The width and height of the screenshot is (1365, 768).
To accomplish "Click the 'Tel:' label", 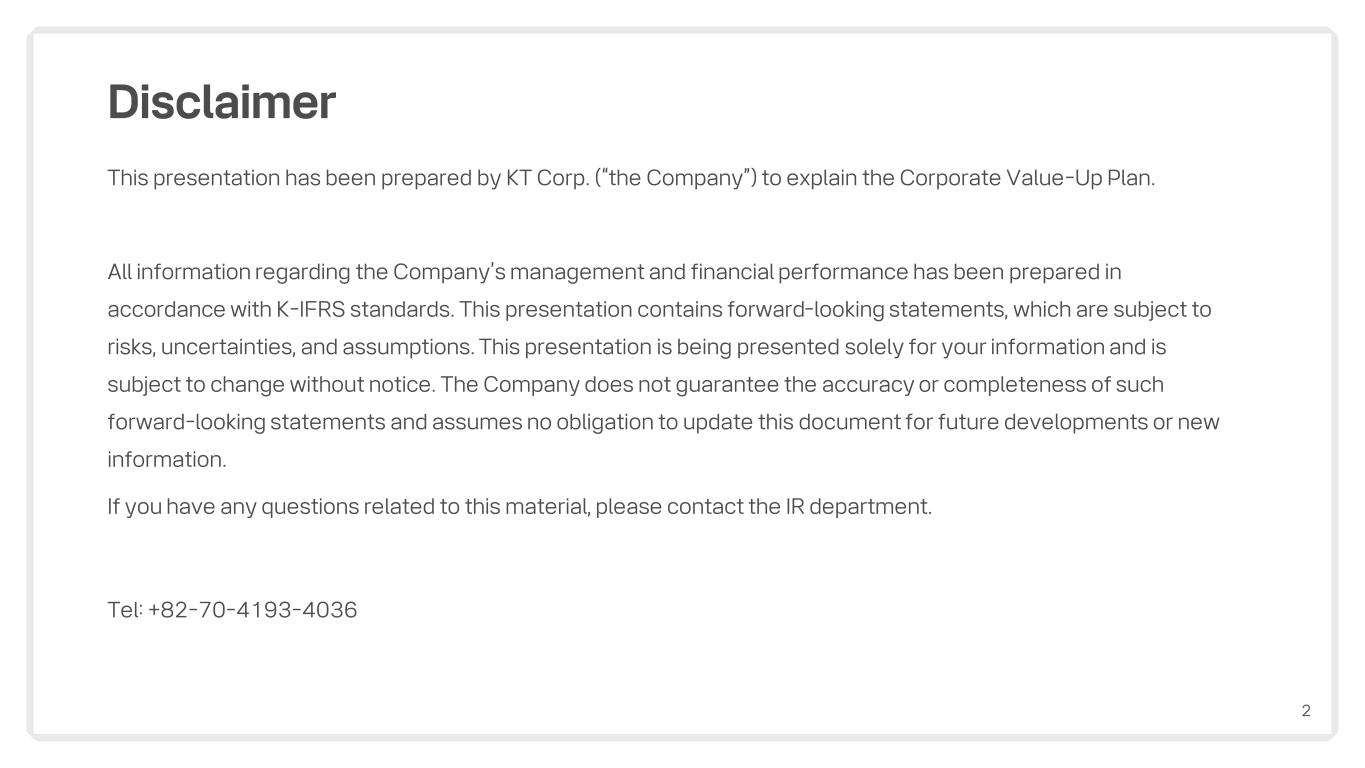I will pyautogui.click(x=126, y=610).
